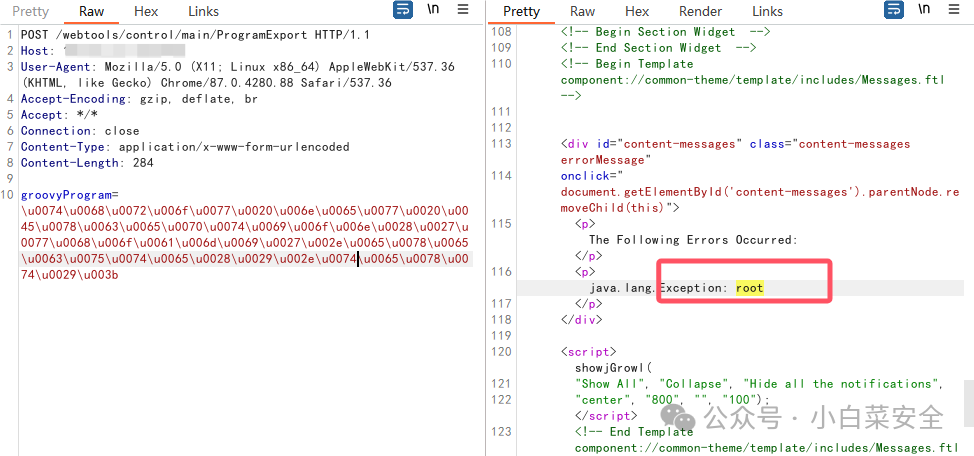Toggle show non-printable \n in request panel
This screenshot has width=974, height=456.
tap(433, 9)
